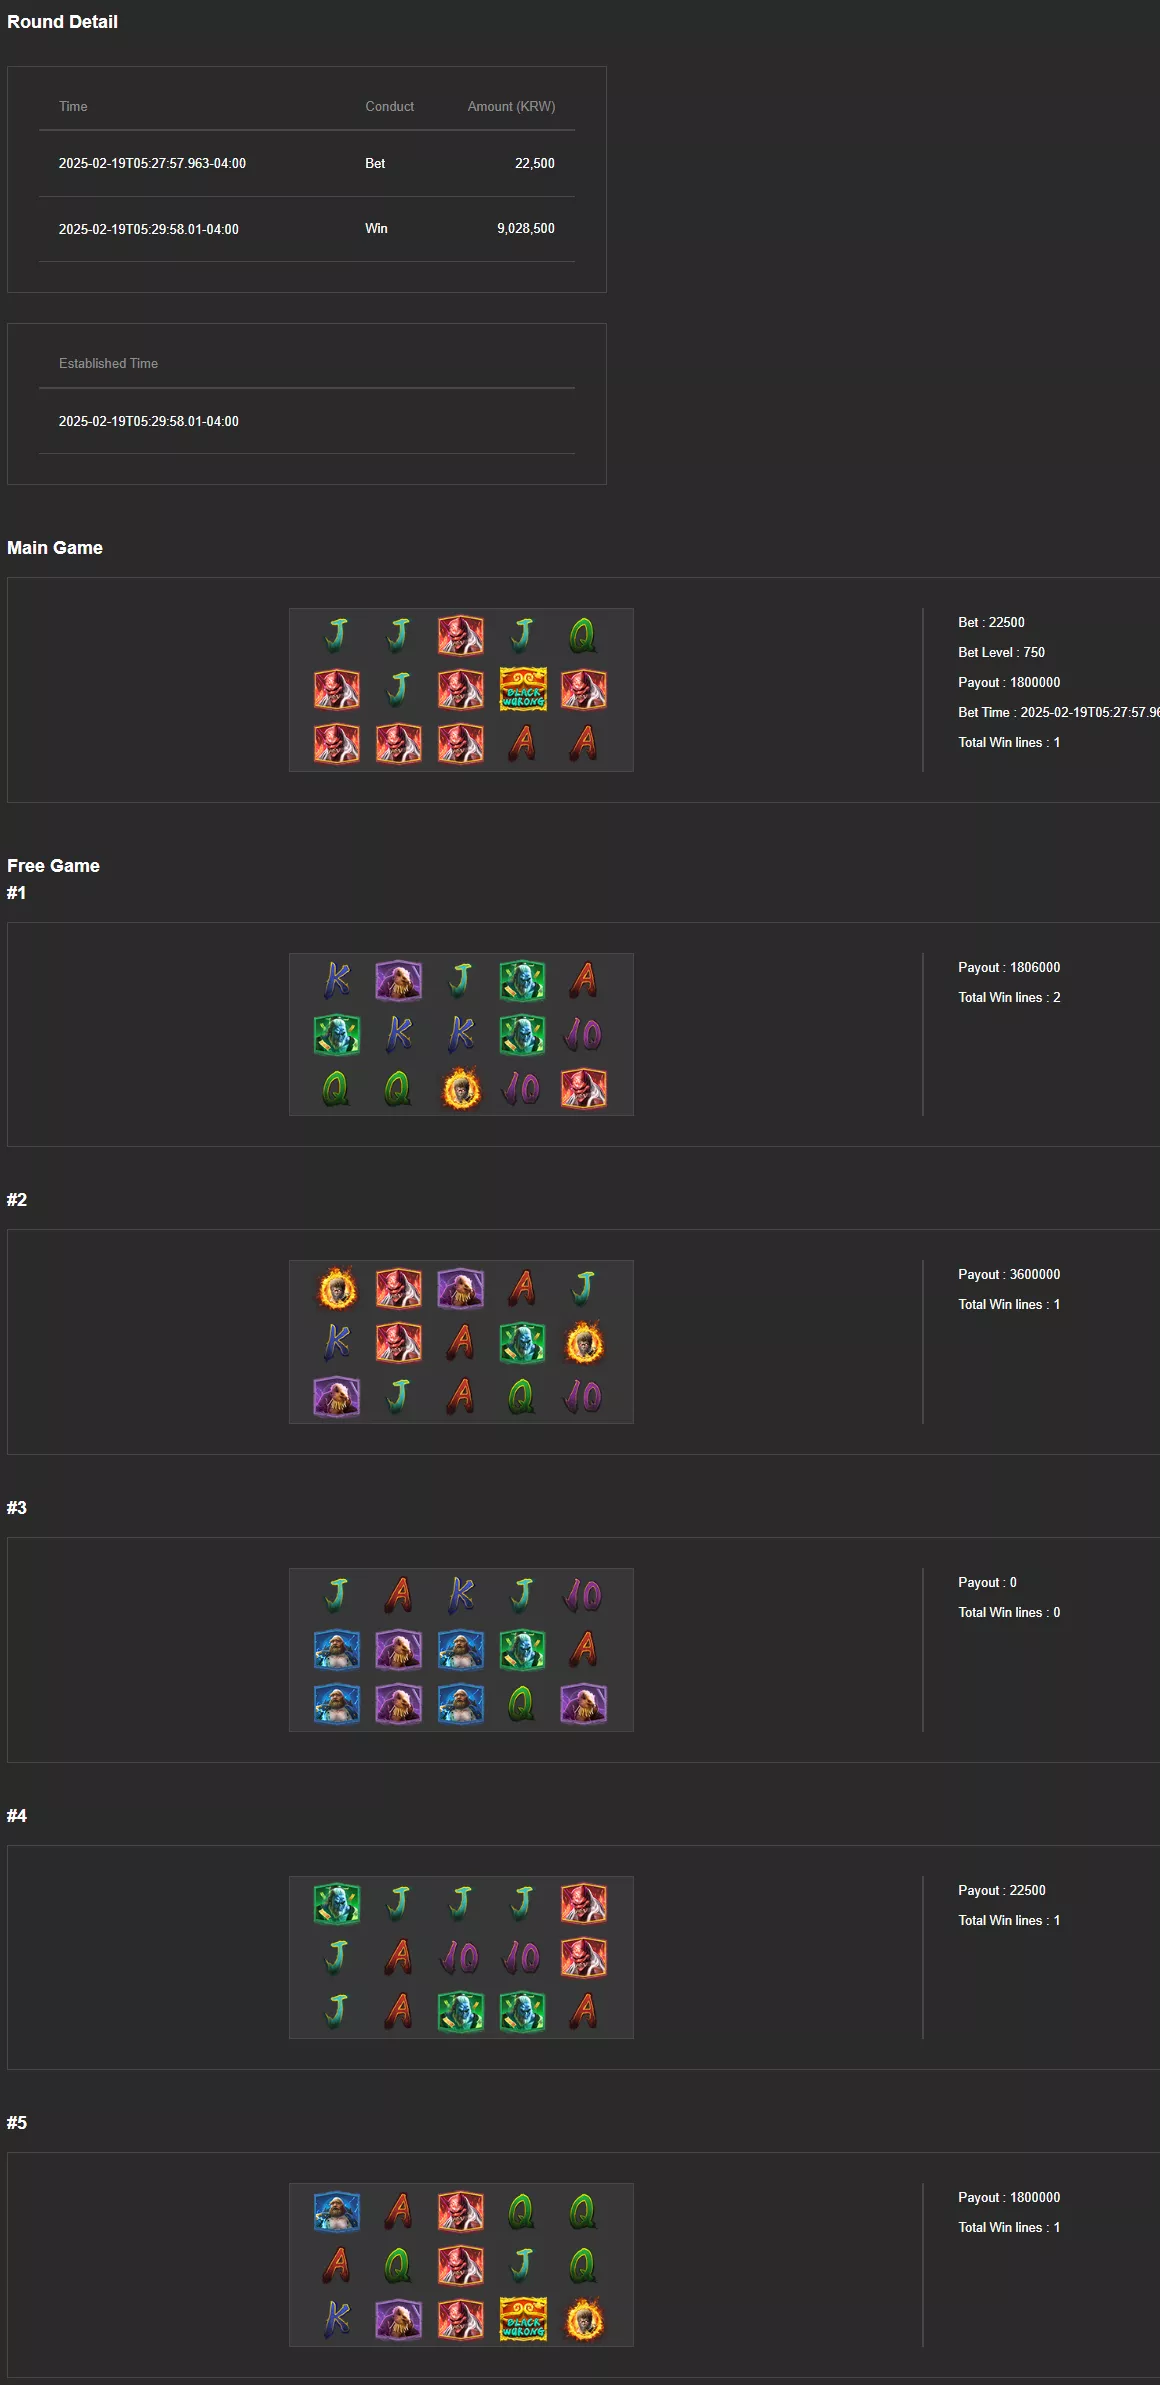Screen dimensions: 1160x2385
Task: Click the red demon symbol in Free Game #1
Action: point(584,1089)
